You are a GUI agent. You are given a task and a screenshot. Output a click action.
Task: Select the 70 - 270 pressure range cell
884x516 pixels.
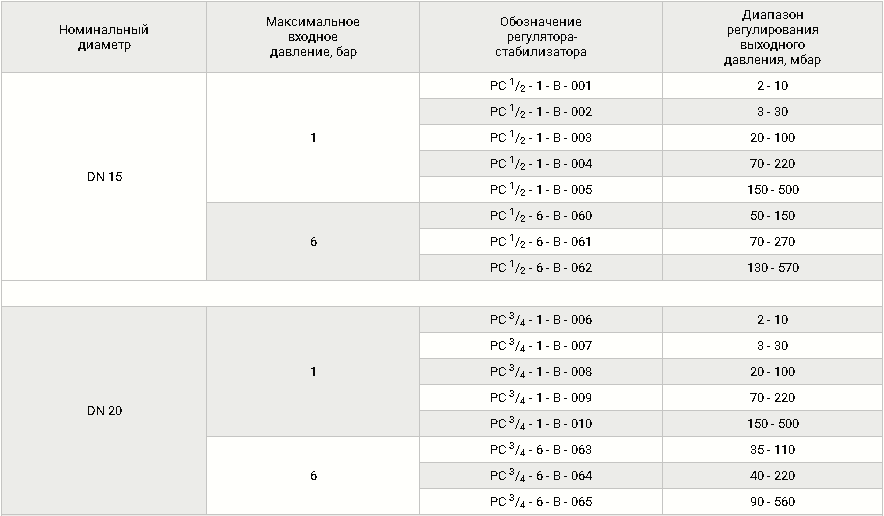click(x=772, y=241)
